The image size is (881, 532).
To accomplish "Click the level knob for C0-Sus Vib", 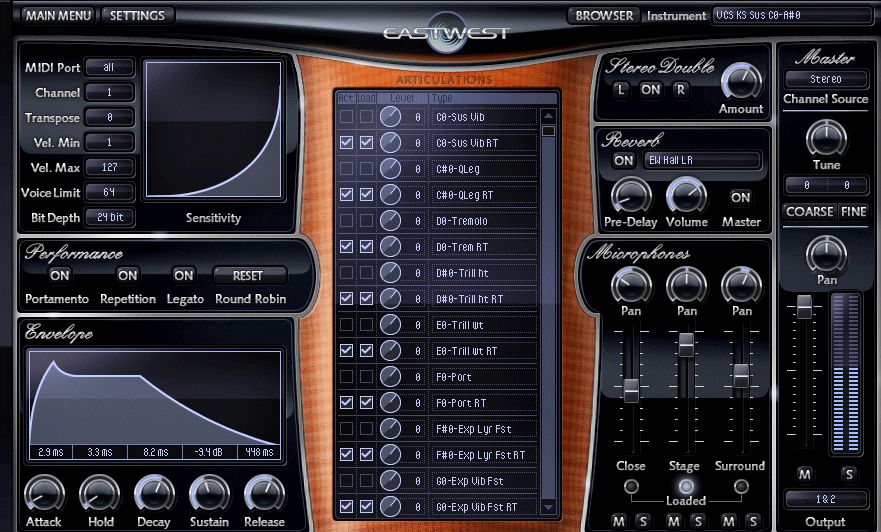I will pos(390,117).
